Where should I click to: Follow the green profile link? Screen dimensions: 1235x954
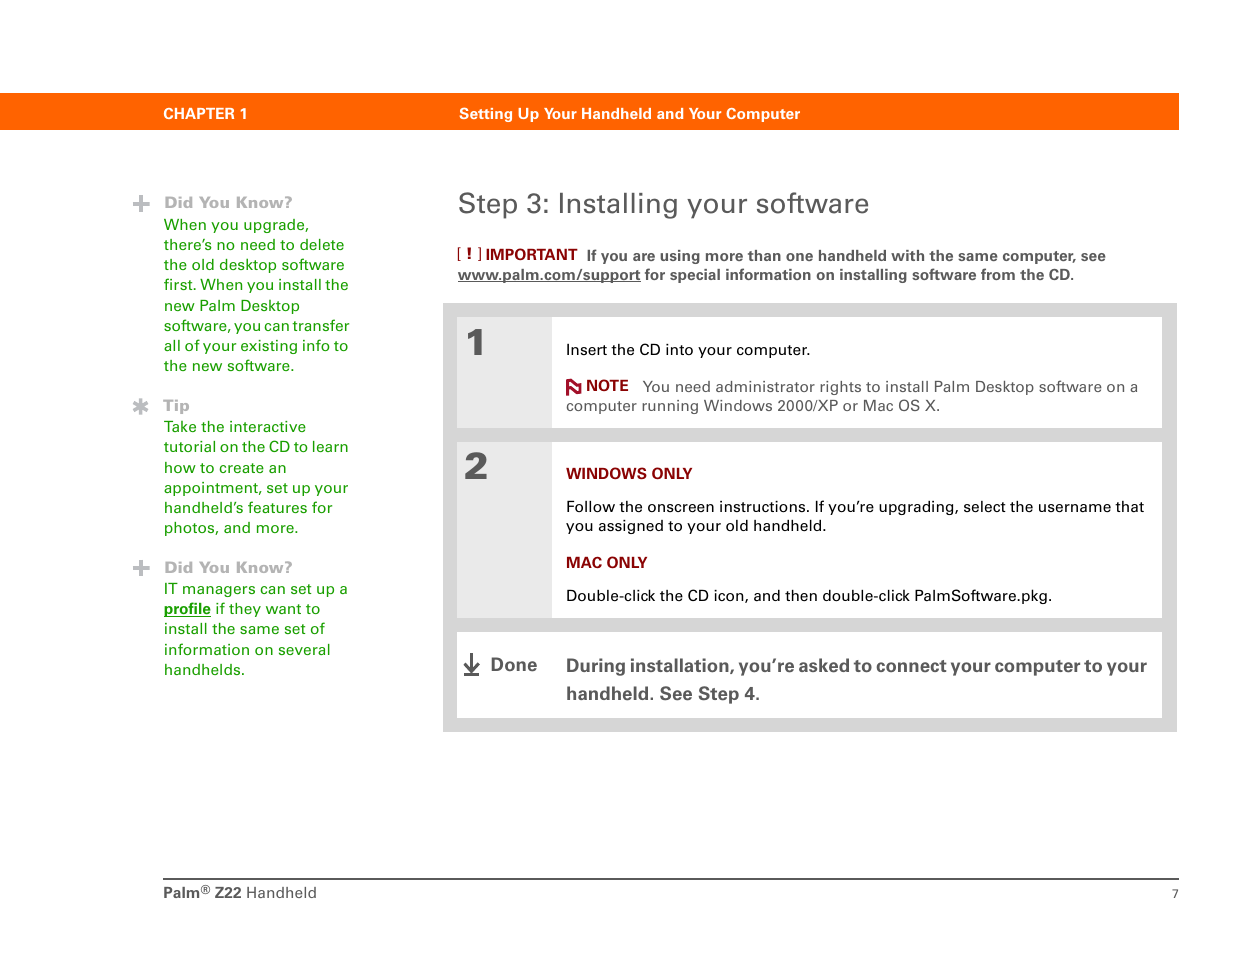[x=187, y=609]
